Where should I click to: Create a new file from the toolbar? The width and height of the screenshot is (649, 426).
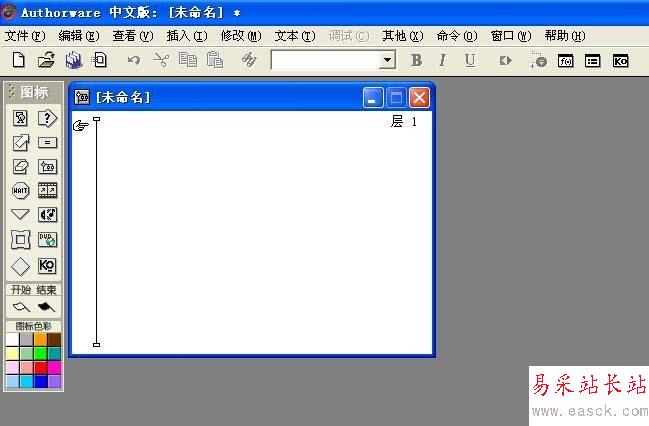tap(19, 60)
